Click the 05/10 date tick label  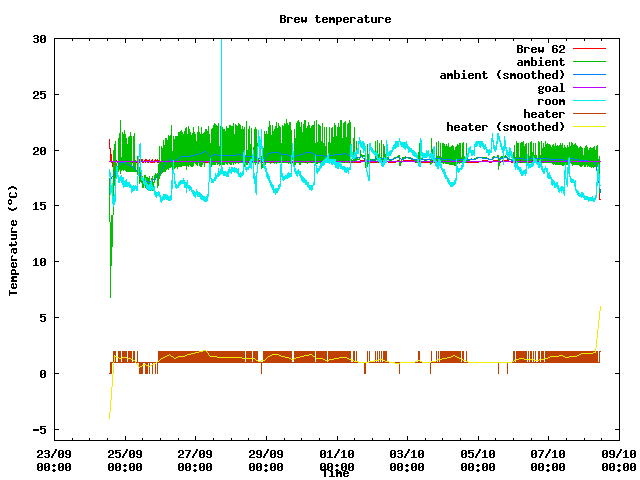pyautogui.click(x=477, y=460)
